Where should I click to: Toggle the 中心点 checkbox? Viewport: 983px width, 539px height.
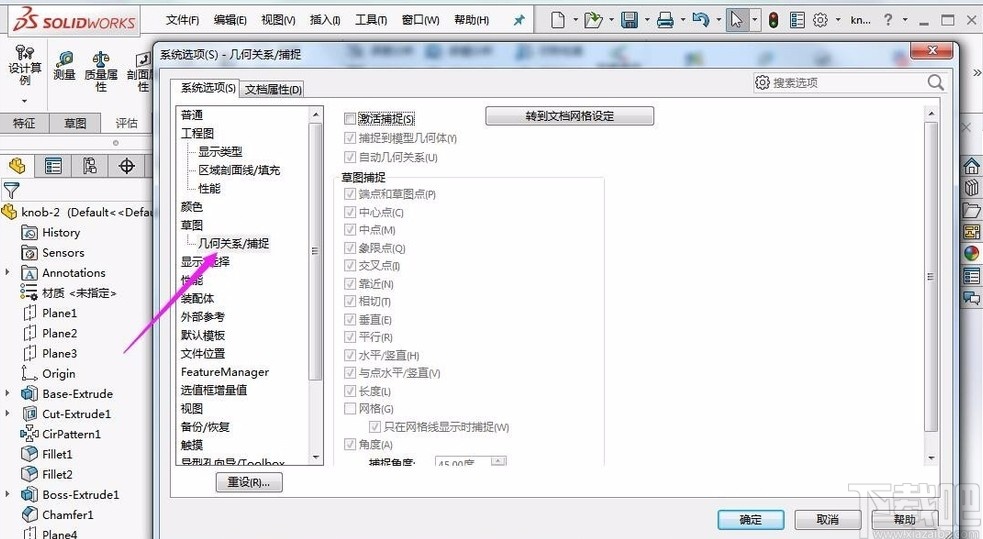click(x=350, y=212)
